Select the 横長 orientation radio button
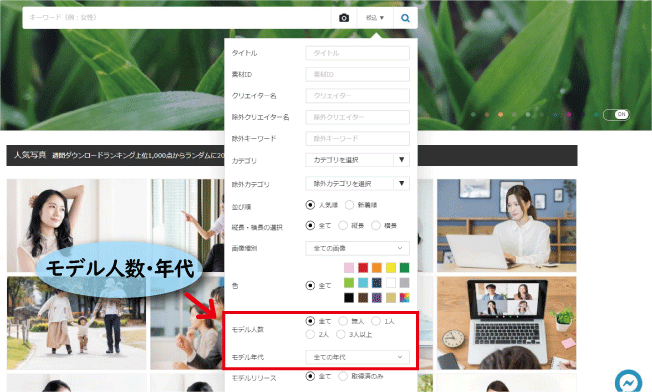Viewport: 652px width, 392px height. [x=375, y=225]
